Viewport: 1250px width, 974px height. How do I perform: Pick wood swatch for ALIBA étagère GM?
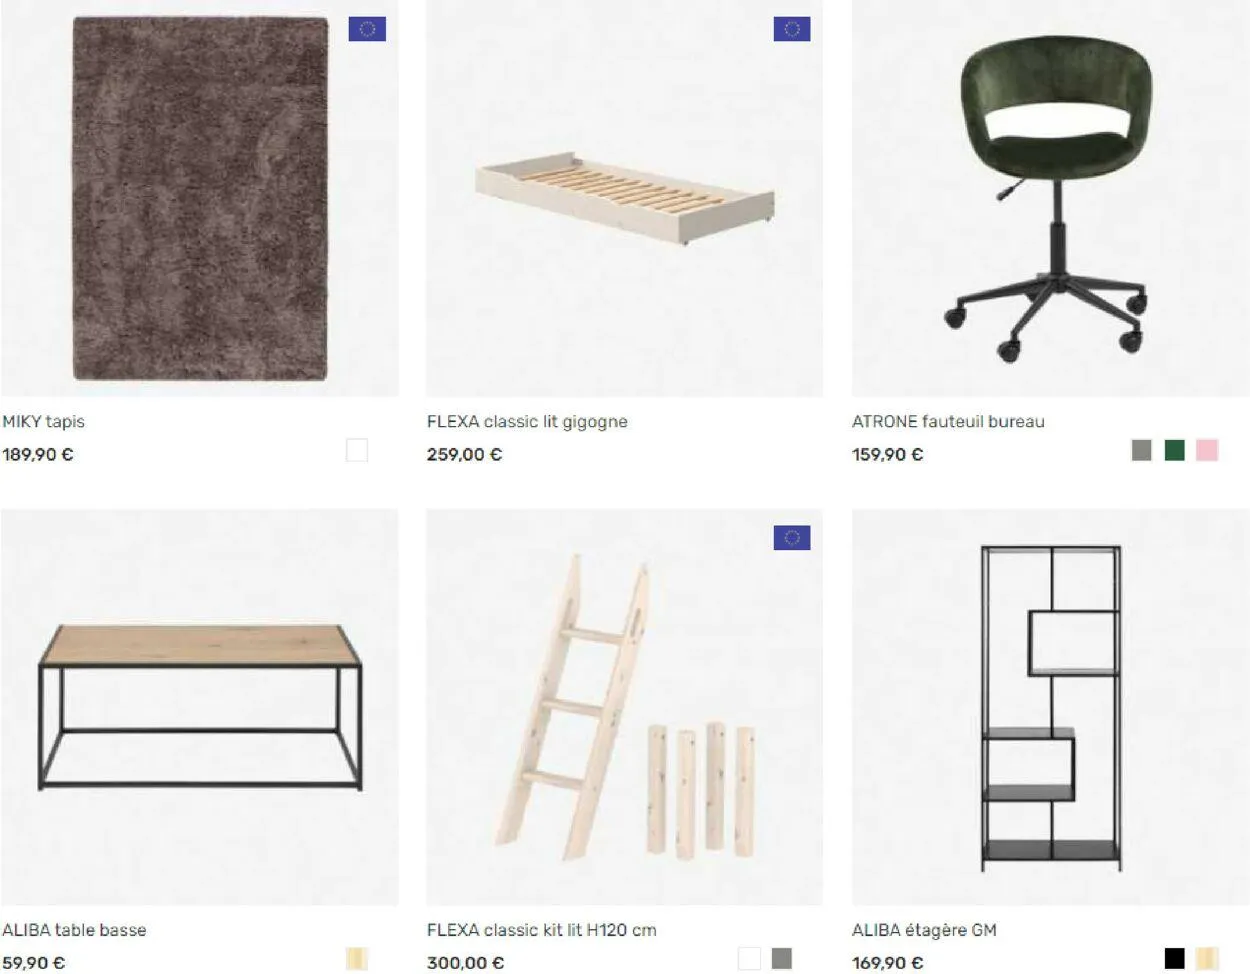1207,959
